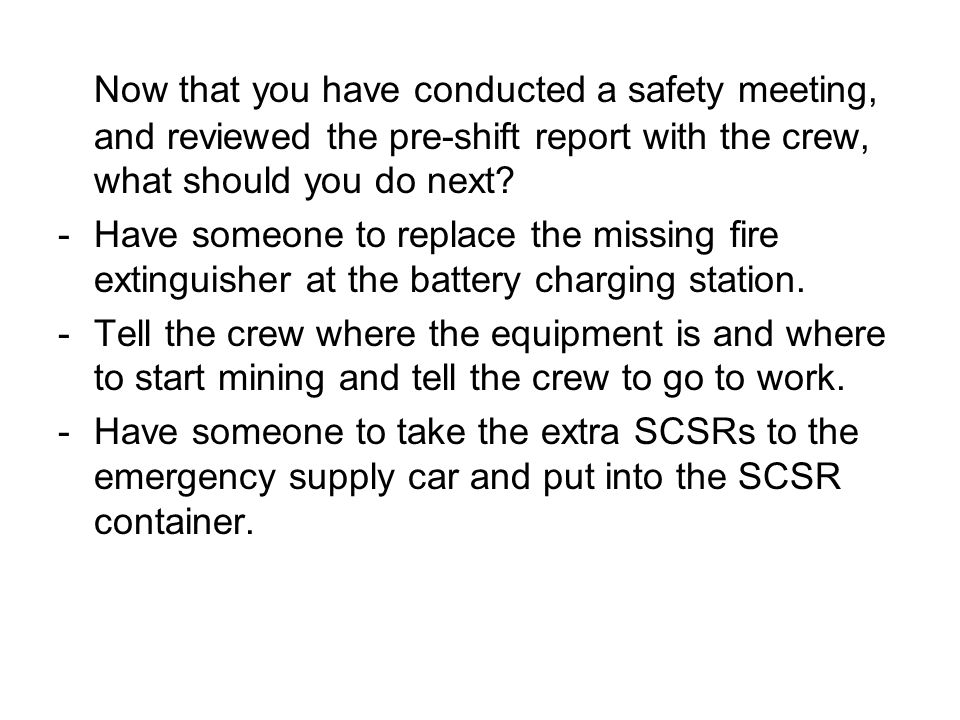Click the word 'container.' on the last line

point(173,522)
